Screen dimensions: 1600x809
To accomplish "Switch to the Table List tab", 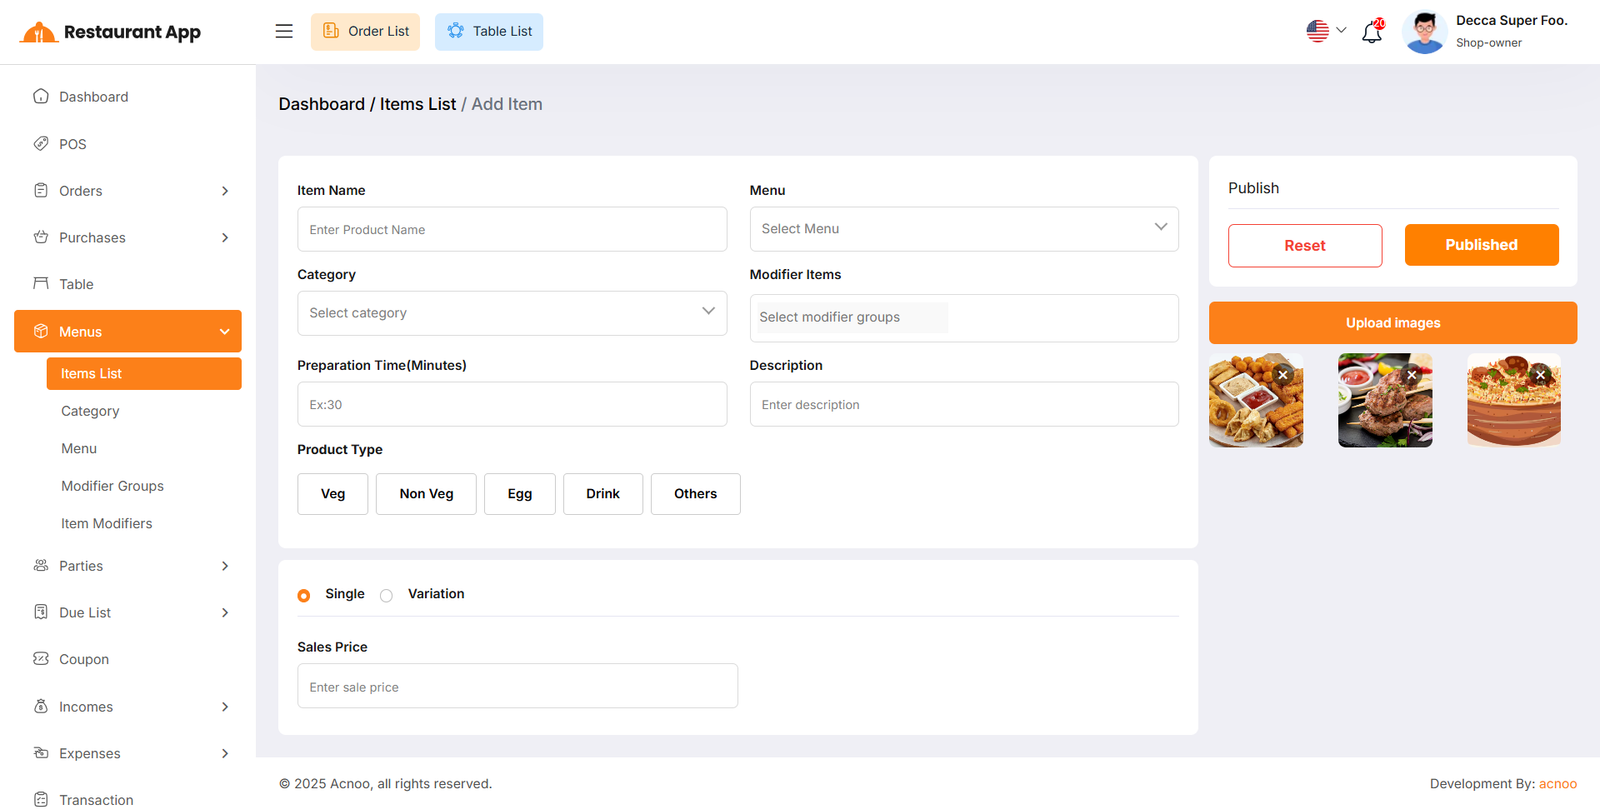I will click(x=489, y=31).
